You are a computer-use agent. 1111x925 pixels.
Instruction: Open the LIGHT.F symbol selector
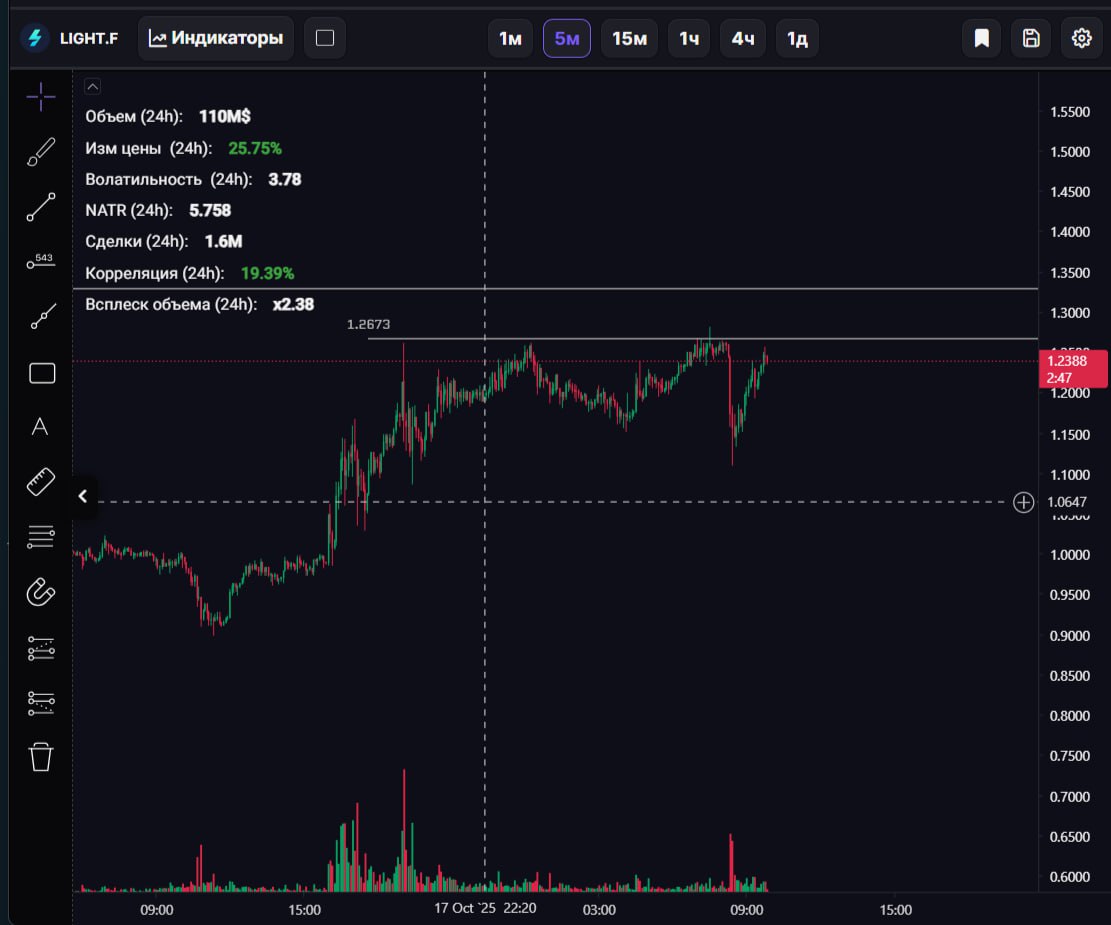(70, 38)
